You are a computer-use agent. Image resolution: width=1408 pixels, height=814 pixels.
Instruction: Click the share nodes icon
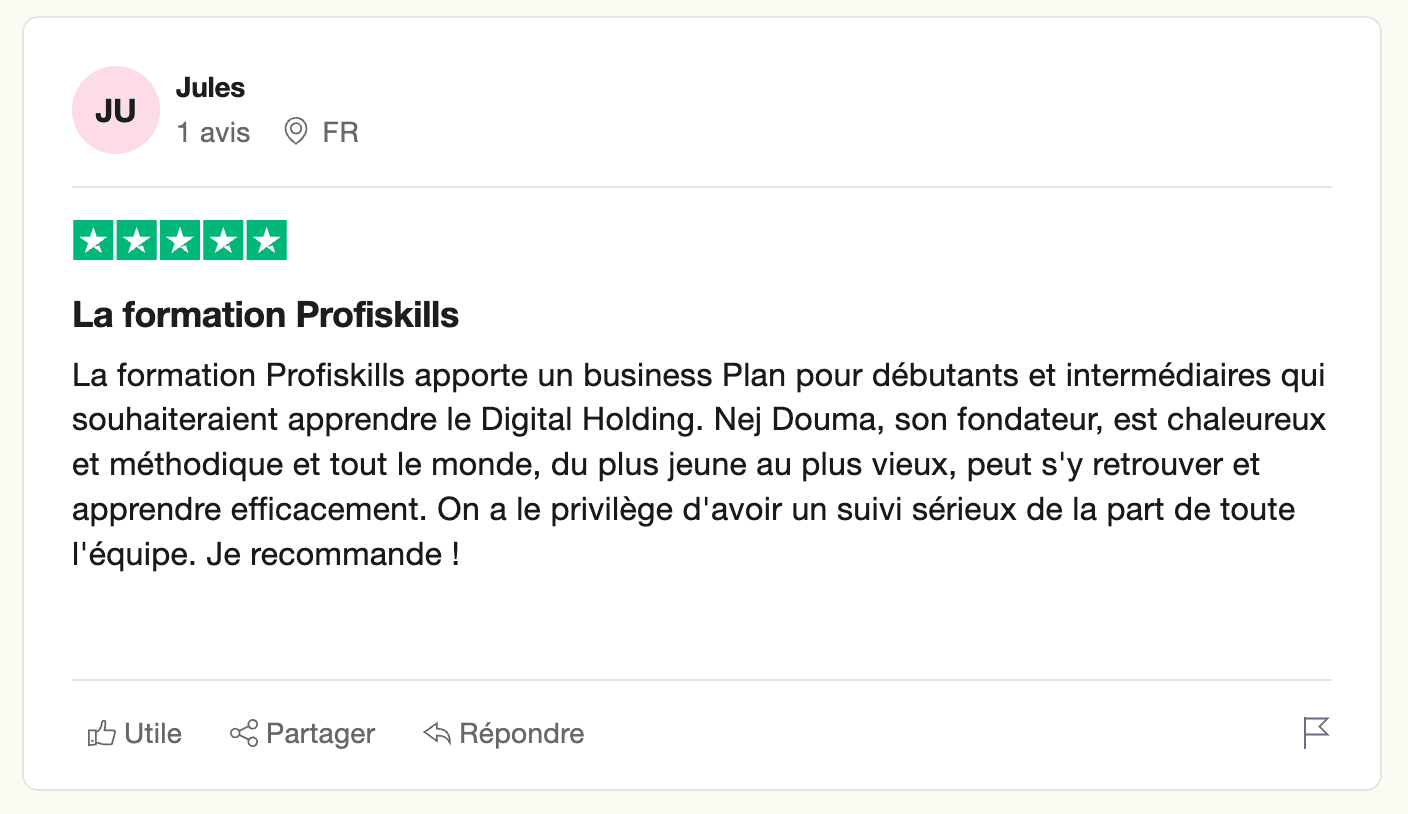tap(244, 734)
